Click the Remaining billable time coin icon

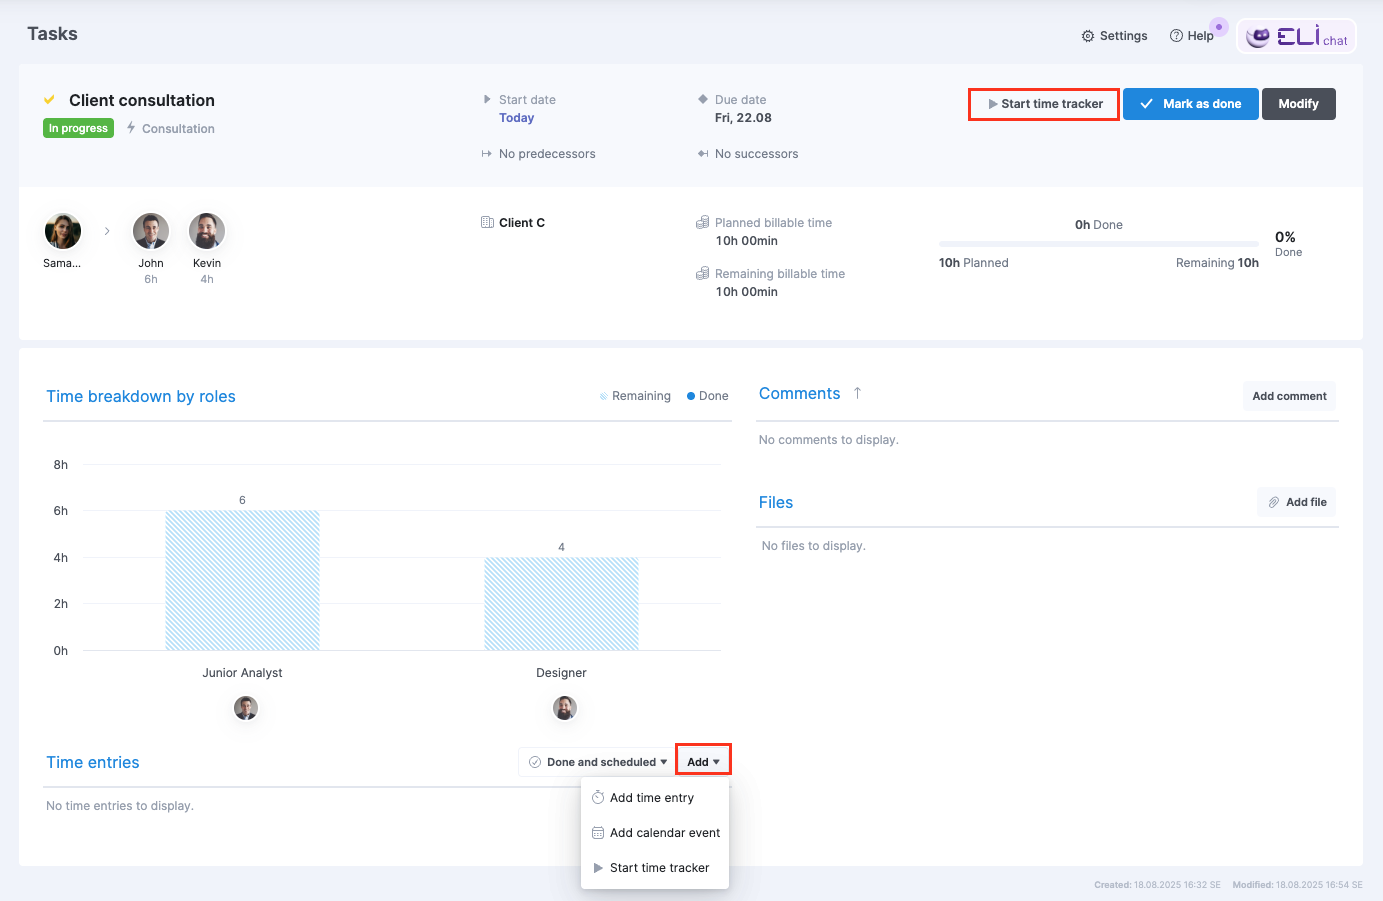tap(702, 273)
